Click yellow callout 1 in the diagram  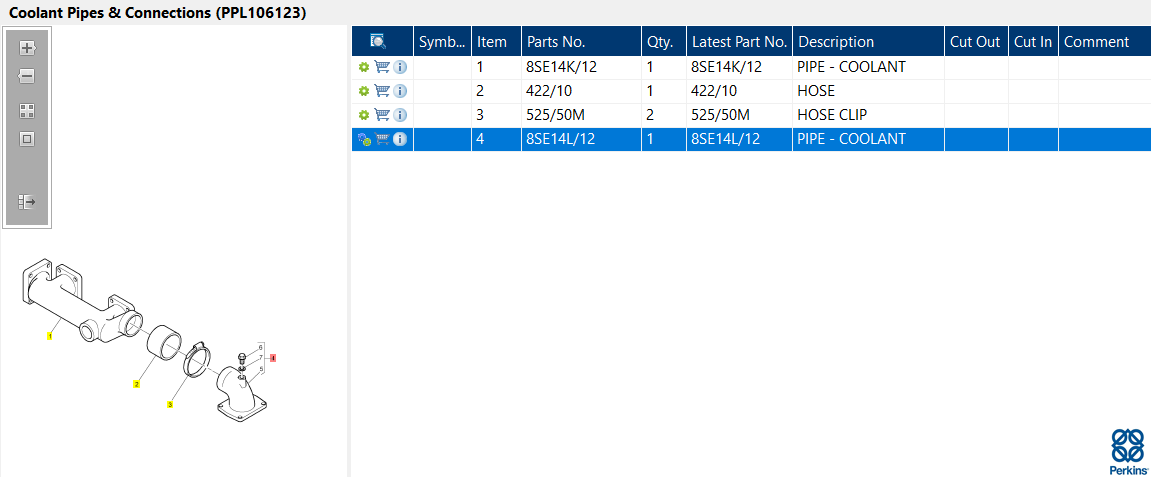click(x=49, y=337)
